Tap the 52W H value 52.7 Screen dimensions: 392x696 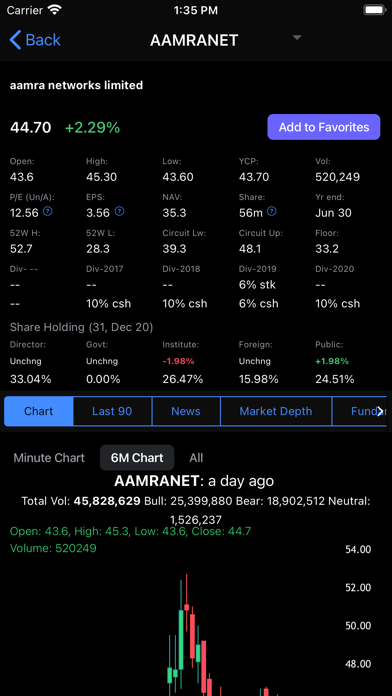(x=21, y=249)
